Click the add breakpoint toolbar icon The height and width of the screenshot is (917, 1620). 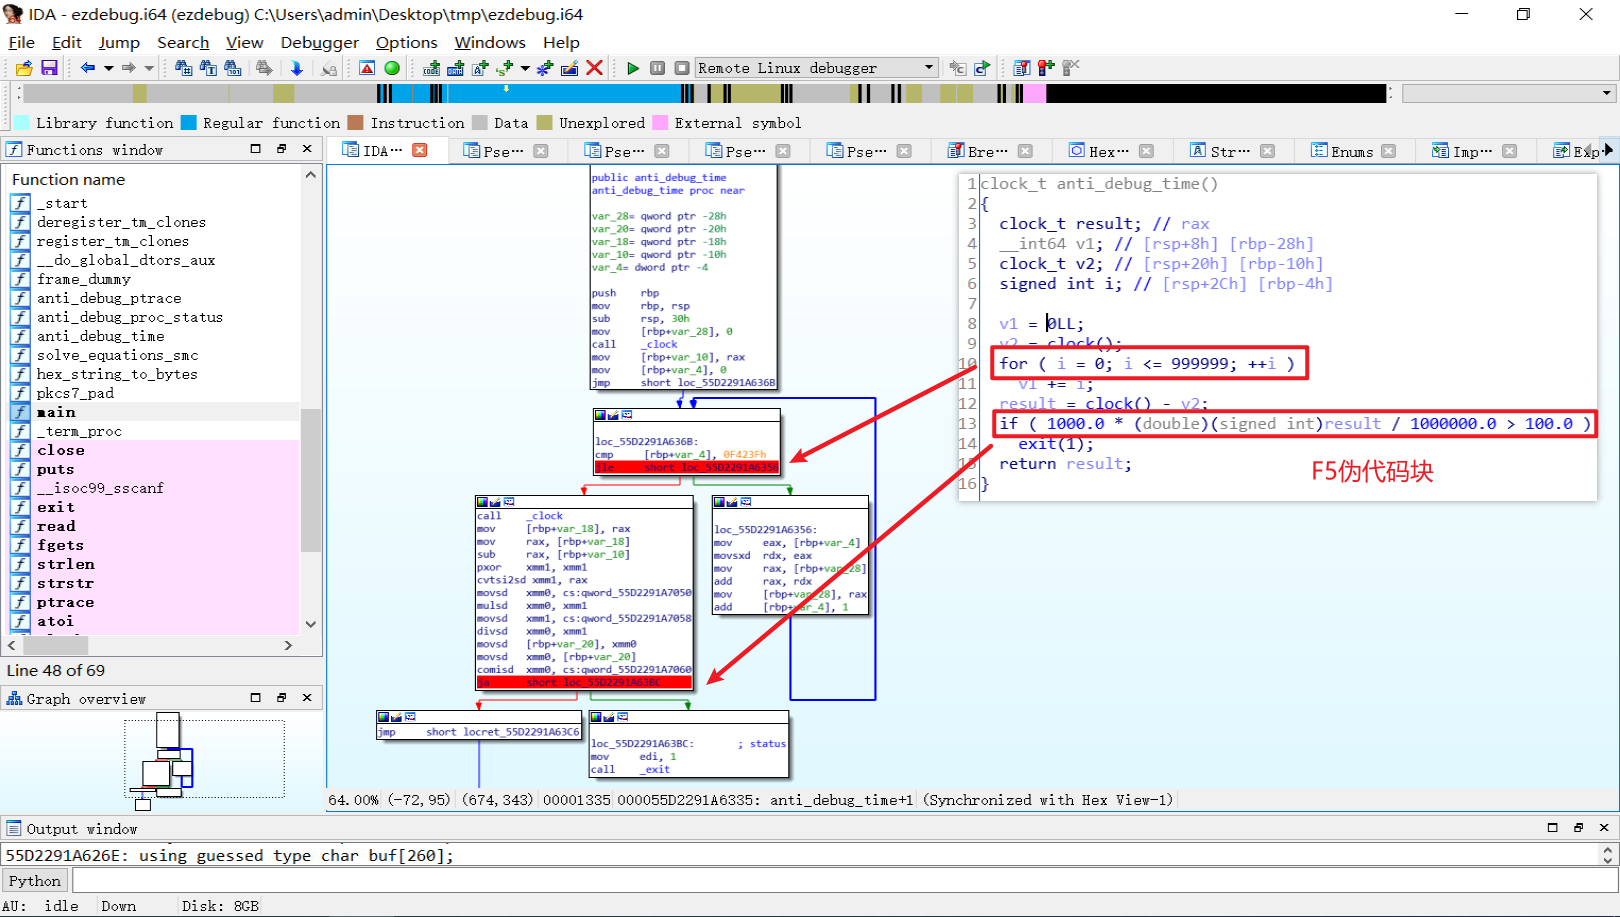(1046, 68)
